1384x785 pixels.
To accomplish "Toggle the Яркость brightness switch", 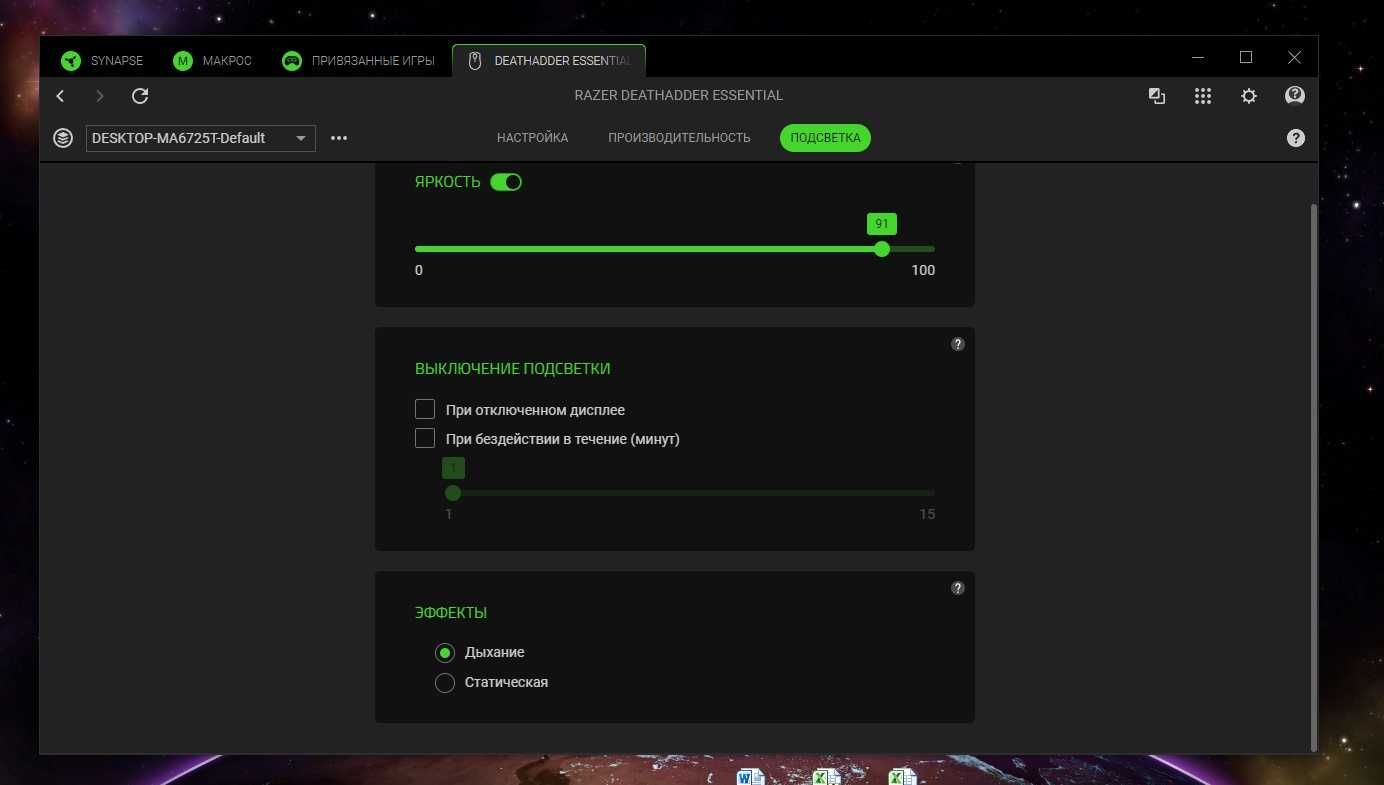I will (x=506, y=182).
